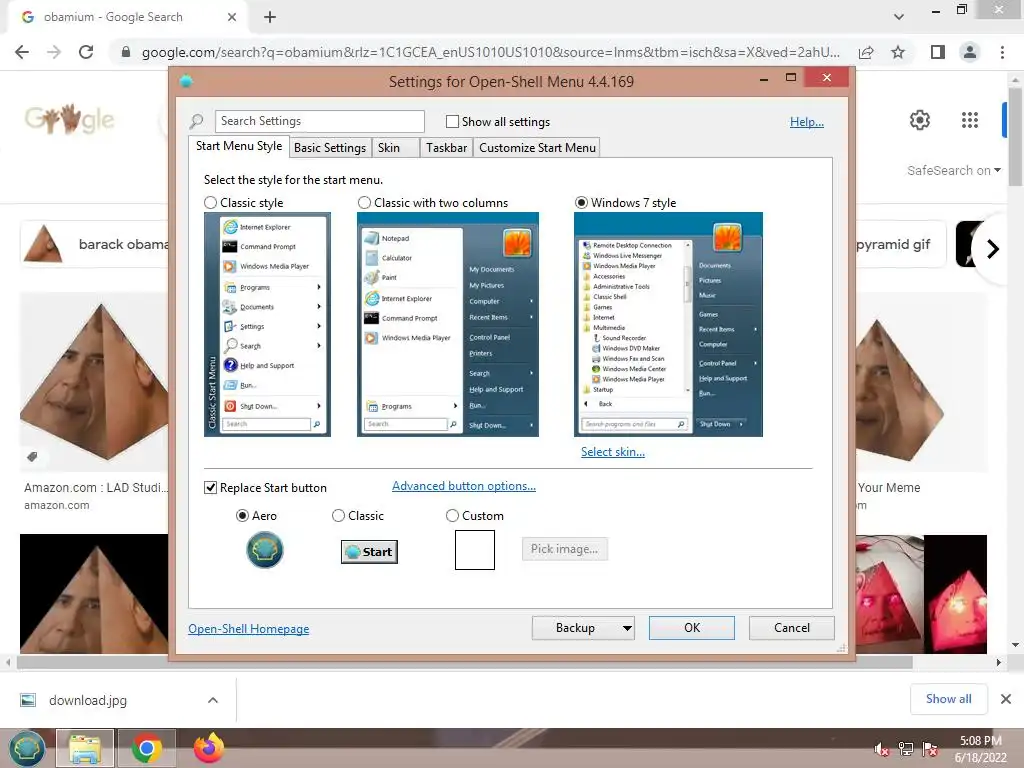Screen dimensions: 1024x768
Task: Click the muted volume tray icon
Action: (882, 749)
